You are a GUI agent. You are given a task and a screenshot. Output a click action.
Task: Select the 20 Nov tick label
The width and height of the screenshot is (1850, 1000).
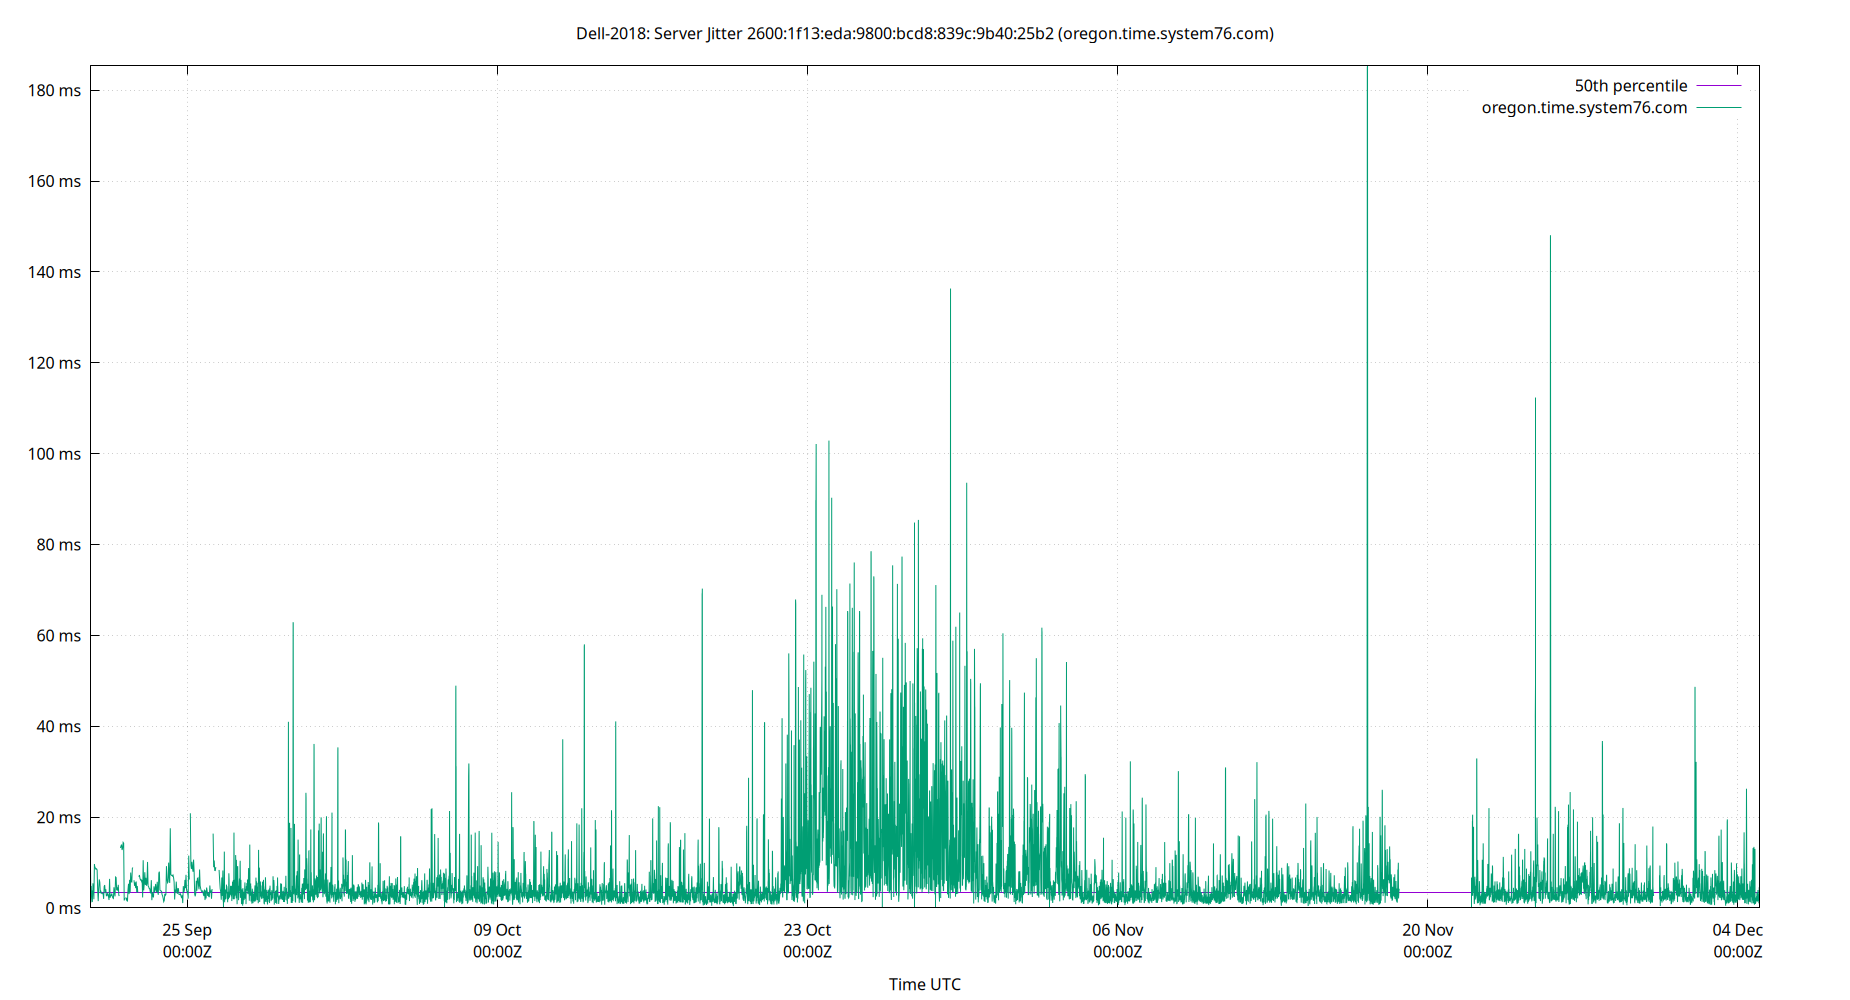pos(1428,930)
